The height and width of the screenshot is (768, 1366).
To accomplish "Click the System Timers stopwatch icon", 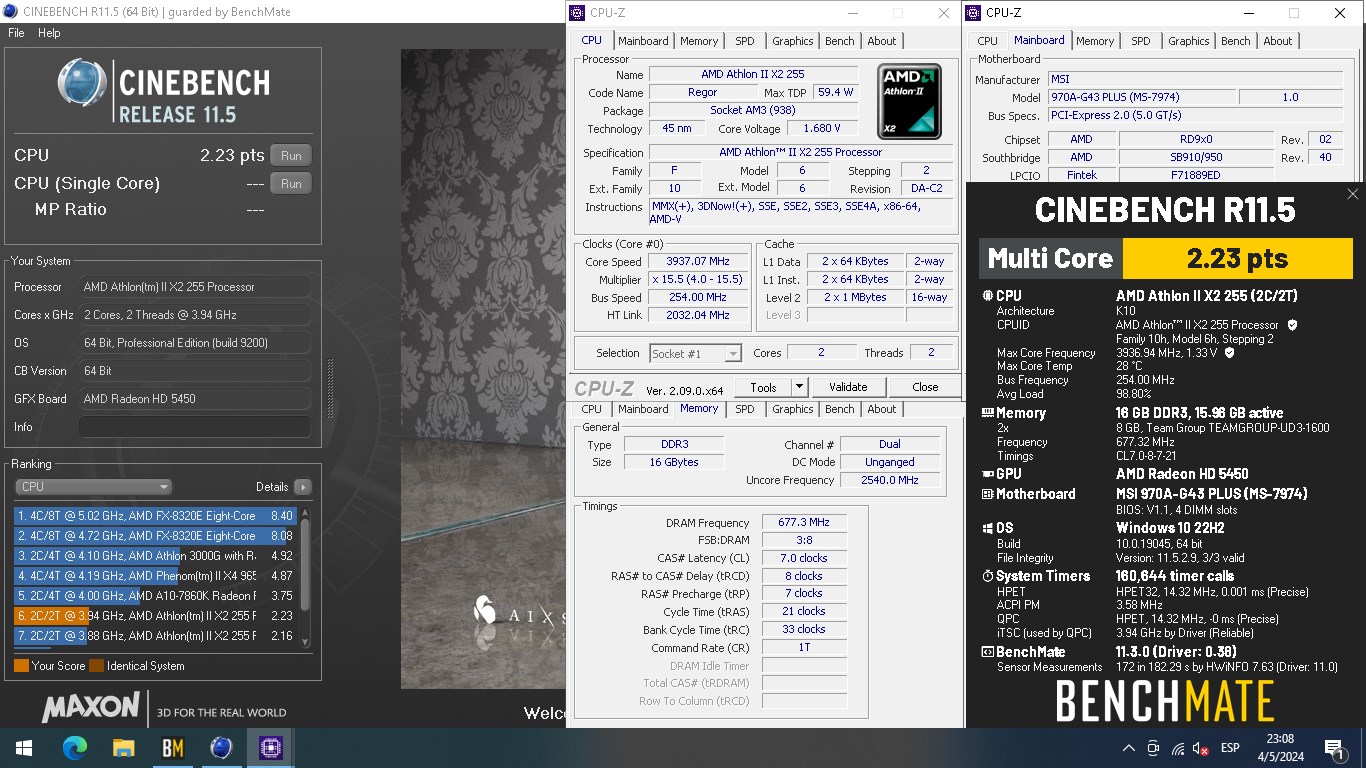I will coord(988,576).
